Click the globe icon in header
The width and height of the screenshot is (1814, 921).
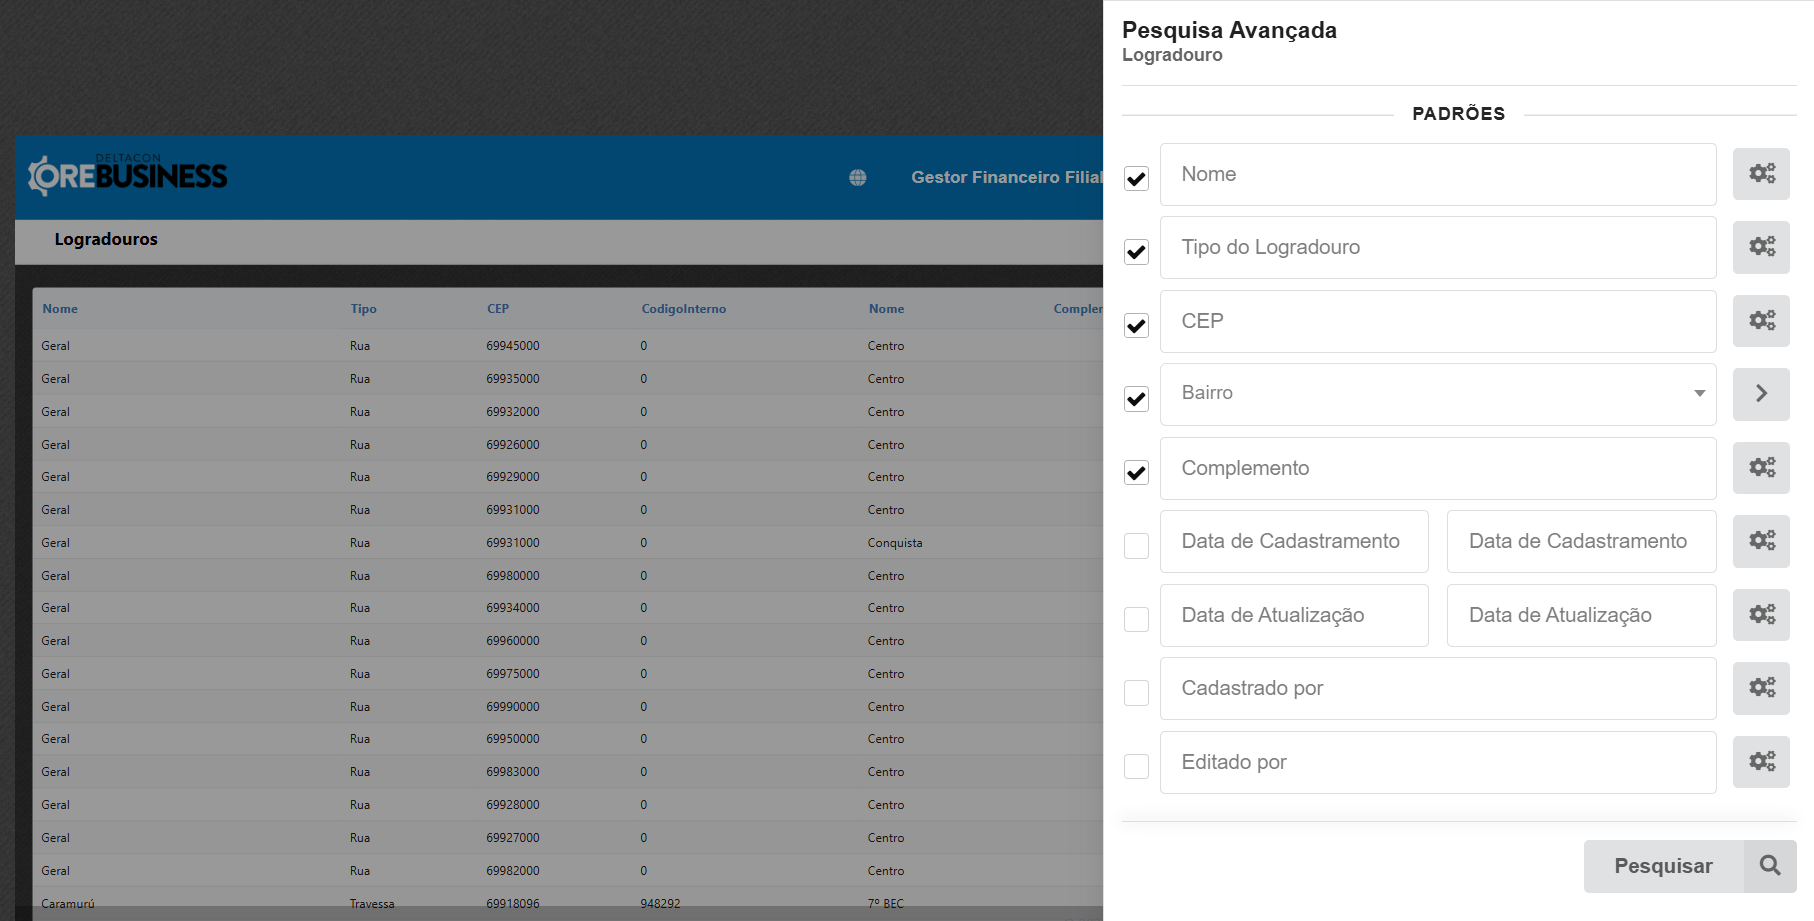pyautogui.click(x=857, y=178)
